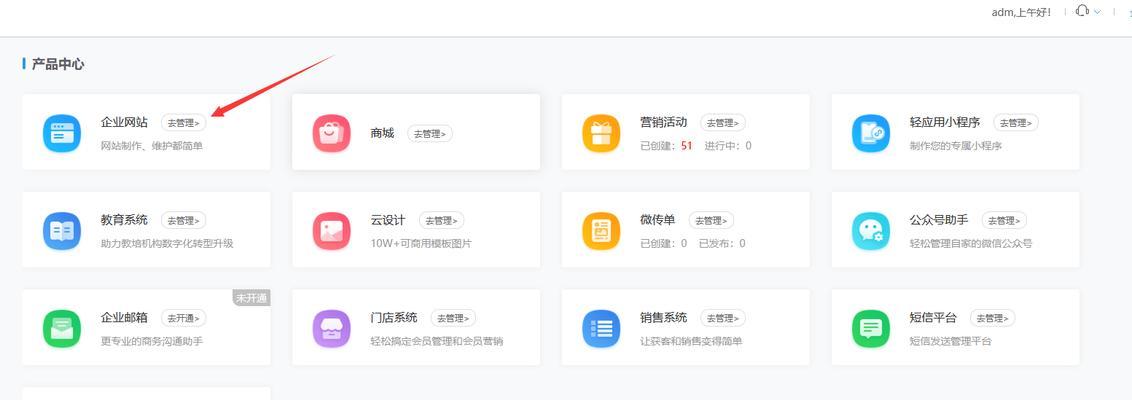Click description 更专业的商务沟通助手

click(x=152, y=341)
